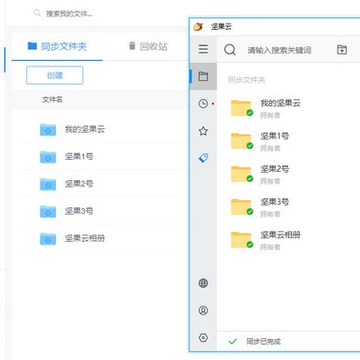Focus the 请输入搜索关键词 search field in the client

279,50
